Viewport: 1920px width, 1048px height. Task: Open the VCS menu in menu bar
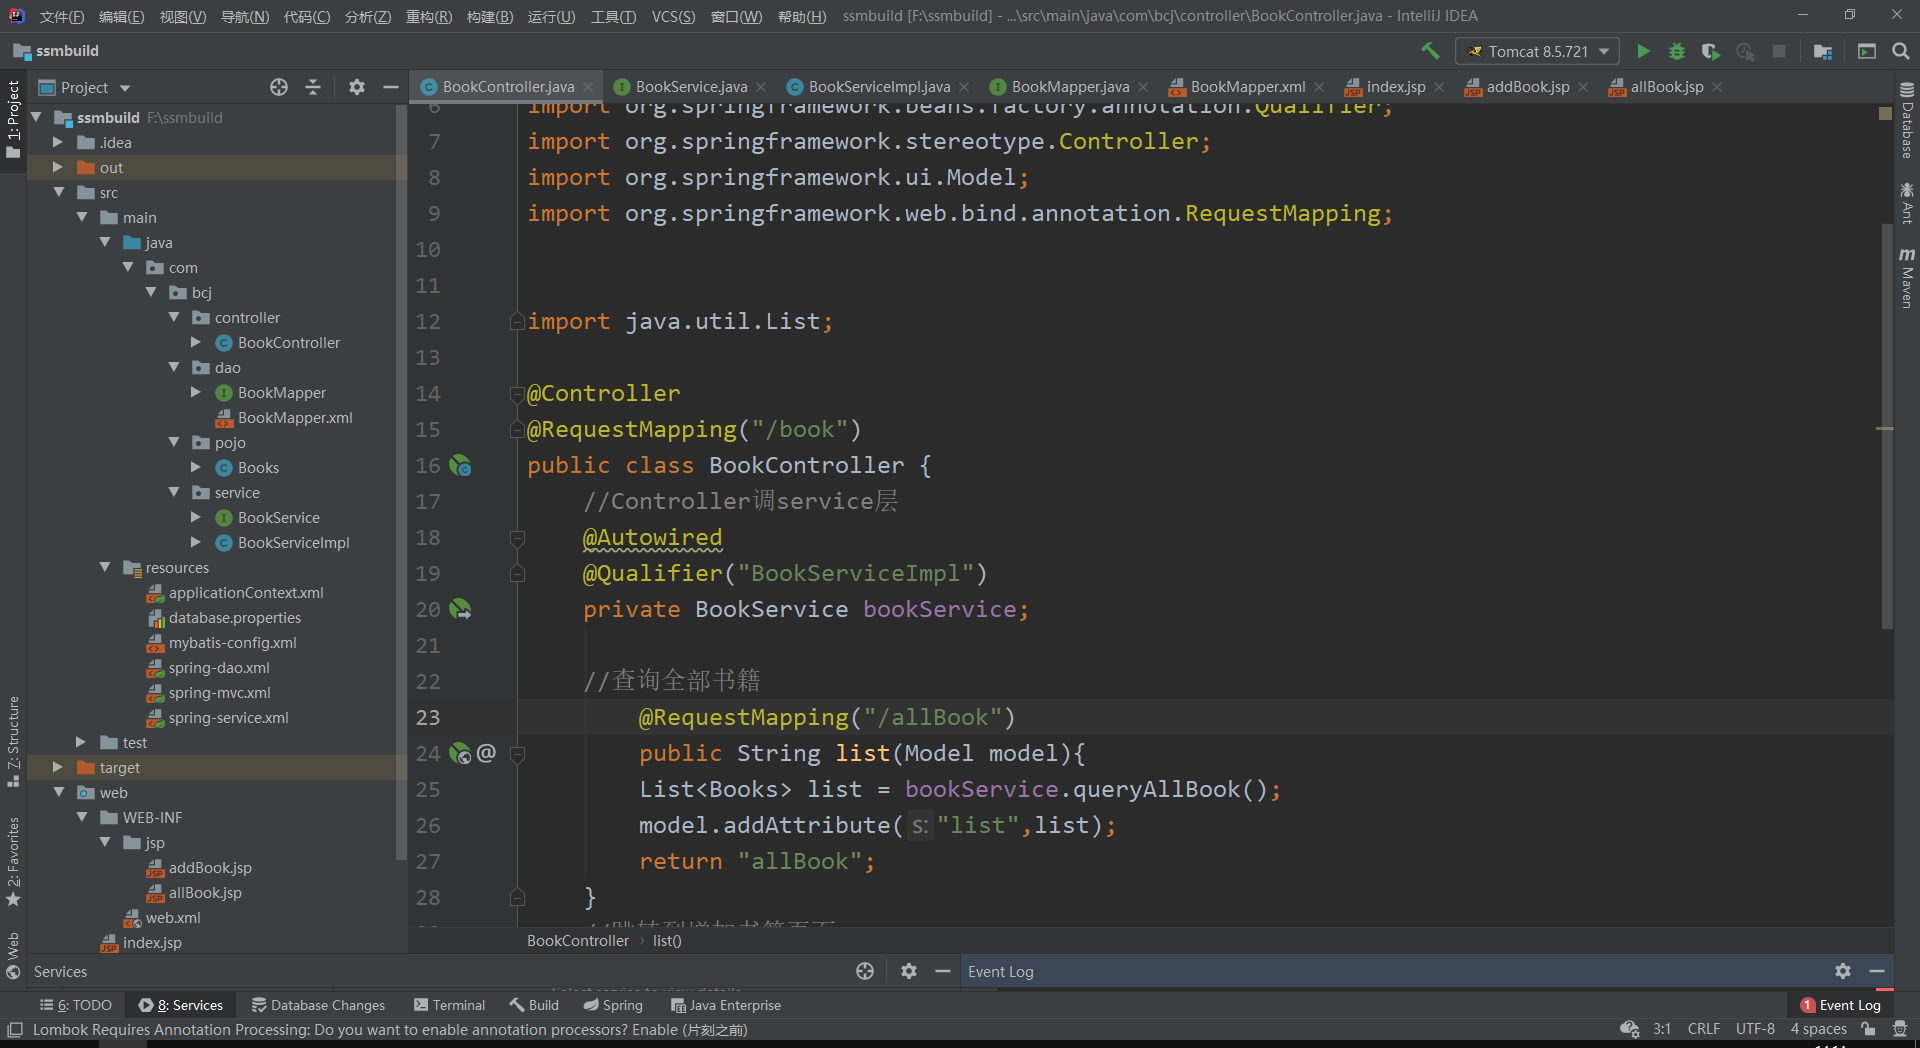tap(672, 16)
